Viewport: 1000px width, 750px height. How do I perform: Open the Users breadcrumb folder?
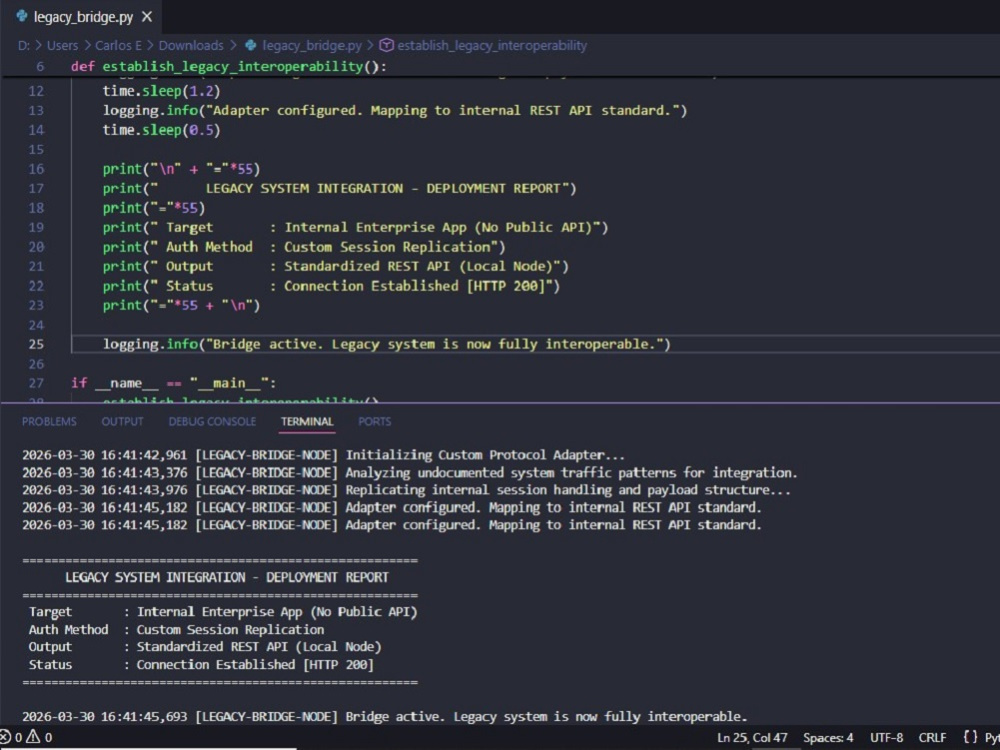(62, 45)
